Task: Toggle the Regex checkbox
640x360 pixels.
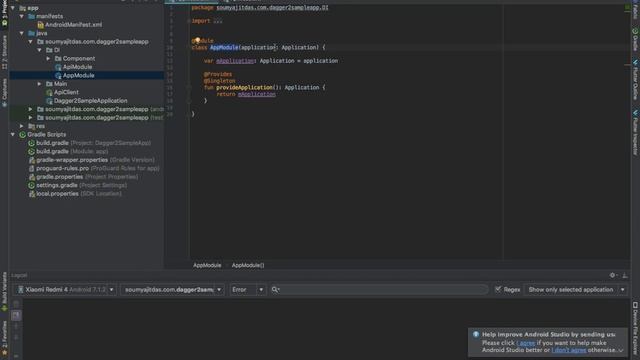Action: coord(498,289)
